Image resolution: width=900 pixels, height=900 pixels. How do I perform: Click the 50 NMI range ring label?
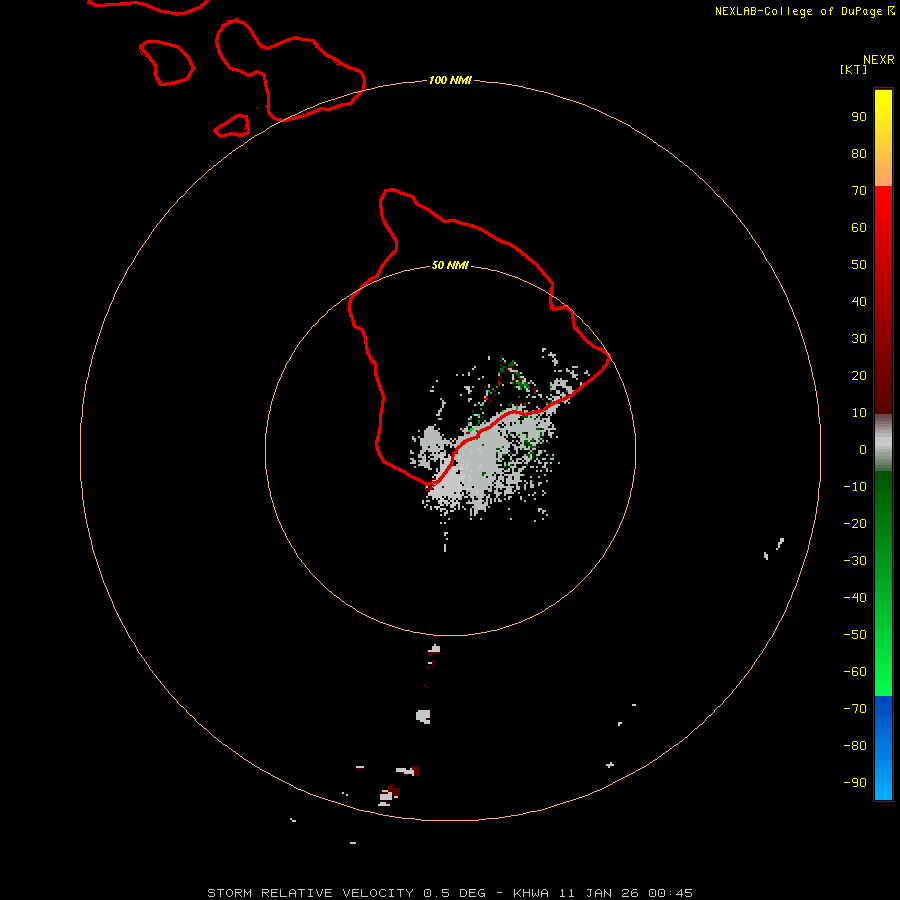point(450,265)
